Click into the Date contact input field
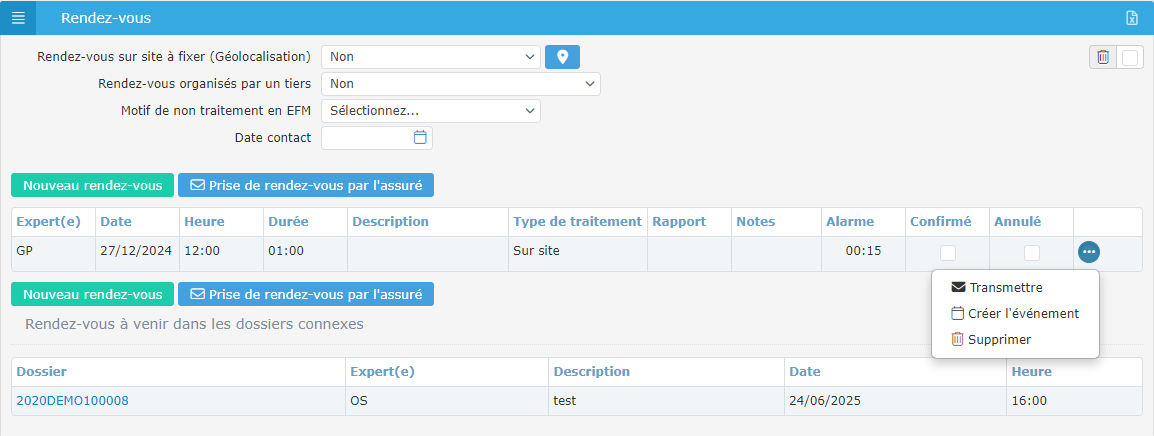The image size is (1154, 436). 366,137
